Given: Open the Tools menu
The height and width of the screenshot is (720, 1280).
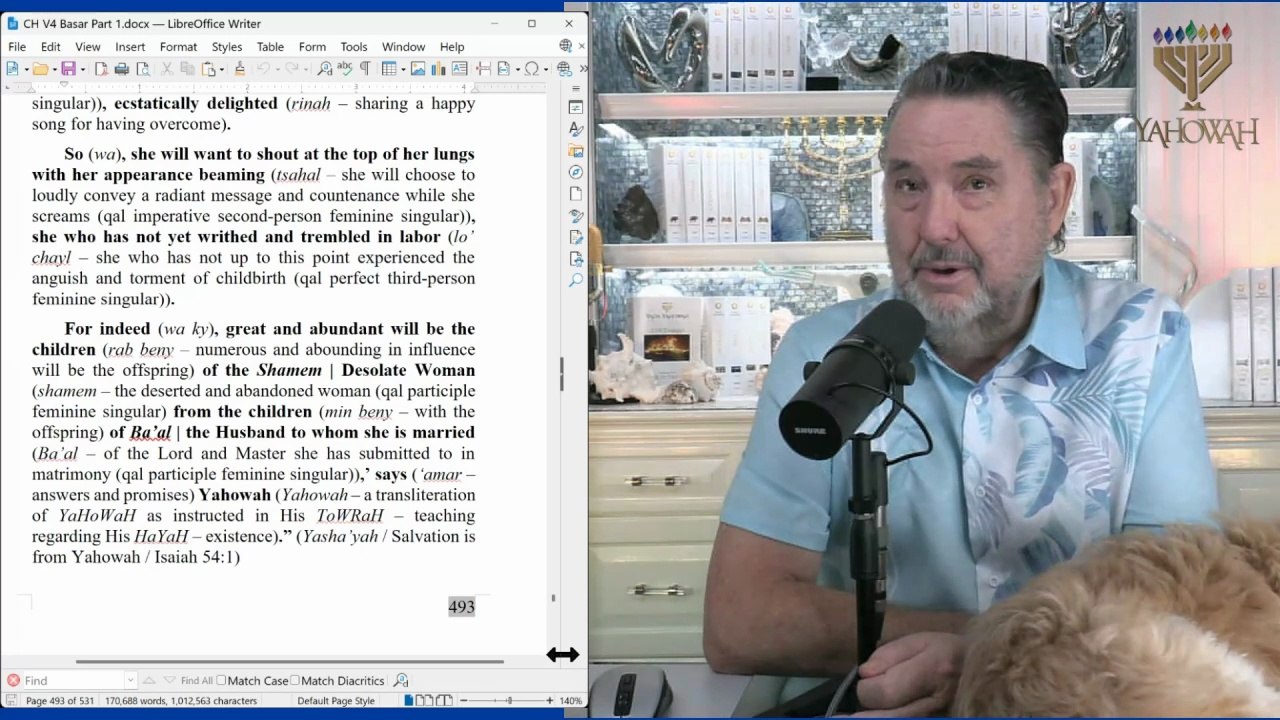Looking at the screenshot, I should click(x=354, y=47).
